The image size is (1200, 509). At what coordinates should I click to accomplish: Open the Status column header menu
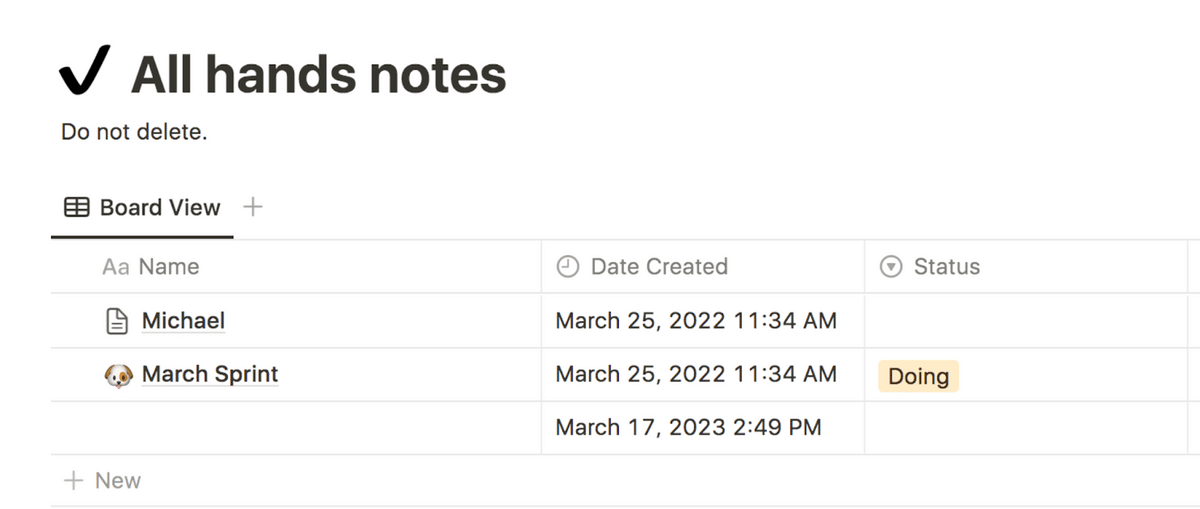point(1025,267)
